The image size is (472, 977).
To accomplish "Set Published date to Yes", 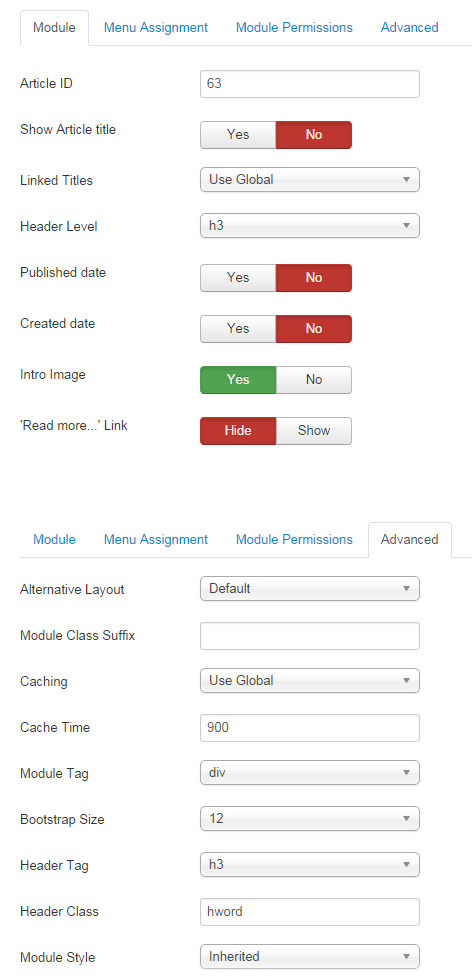I will pyautogui.click(x=238, y=278).
